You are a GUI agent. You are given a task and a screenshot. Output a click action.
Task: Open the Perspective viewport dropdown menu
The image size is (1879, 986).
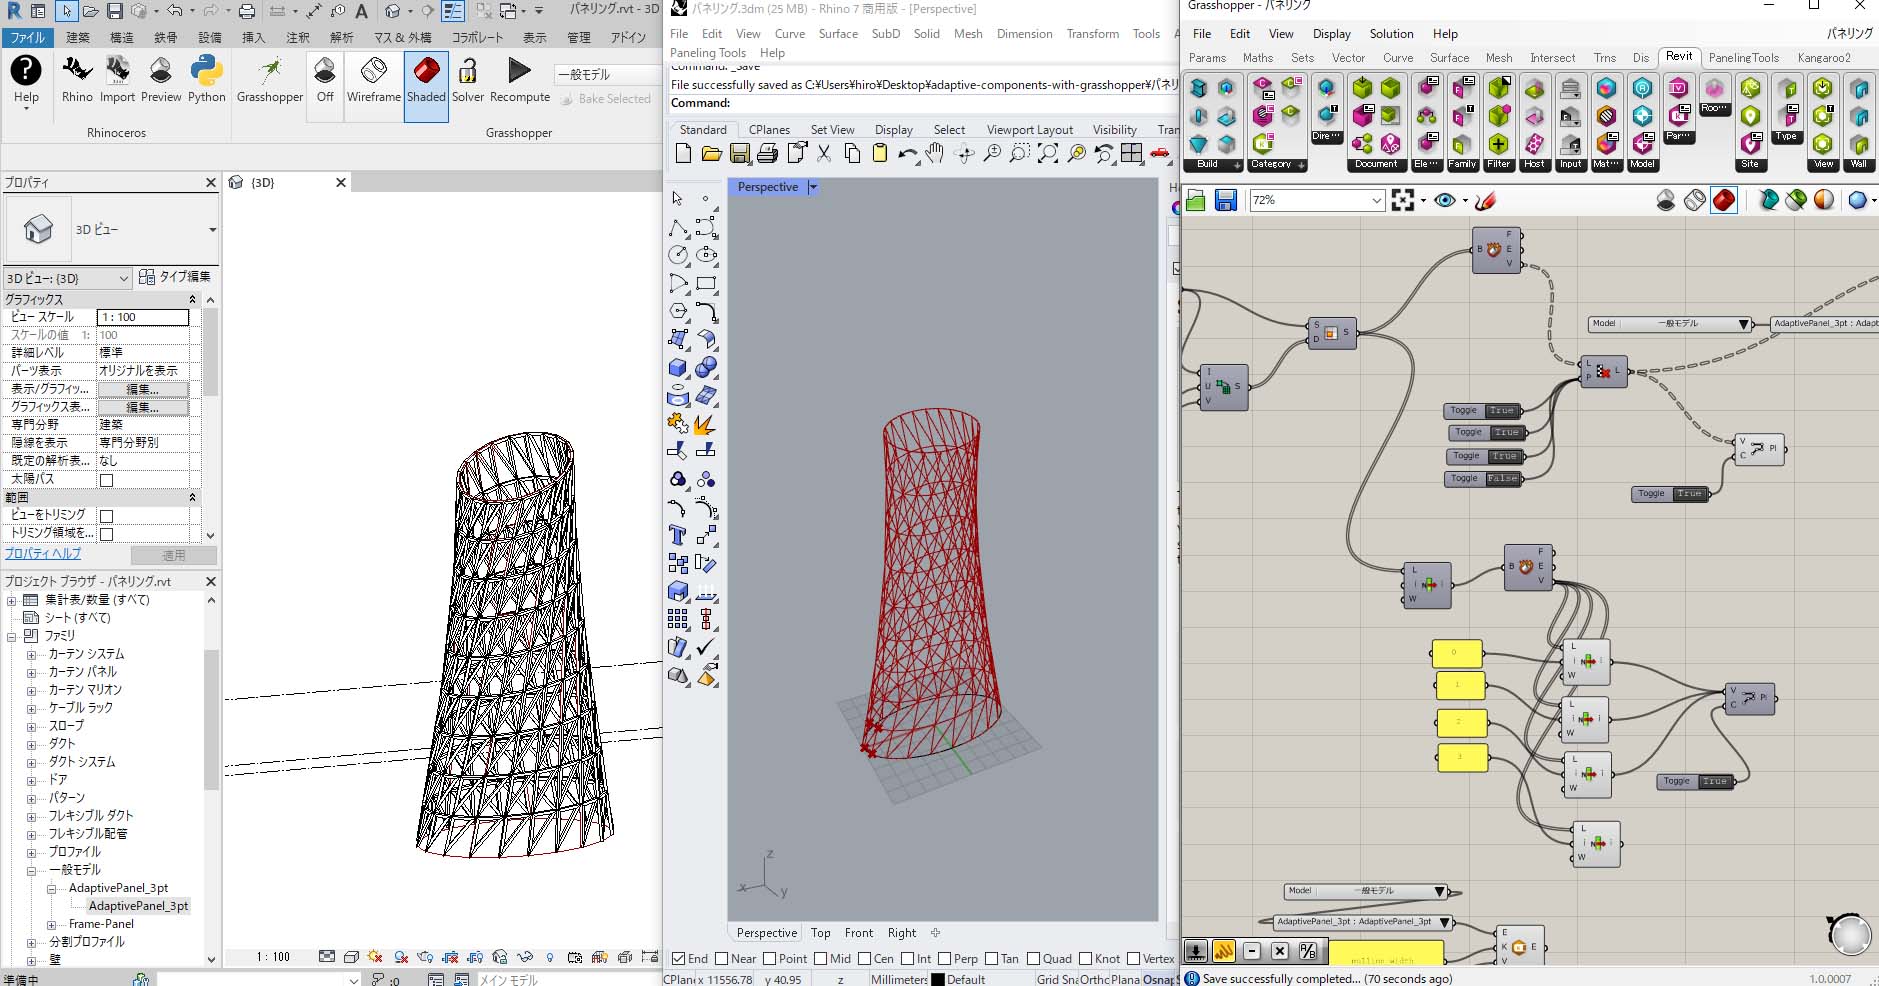click(812, 187)
